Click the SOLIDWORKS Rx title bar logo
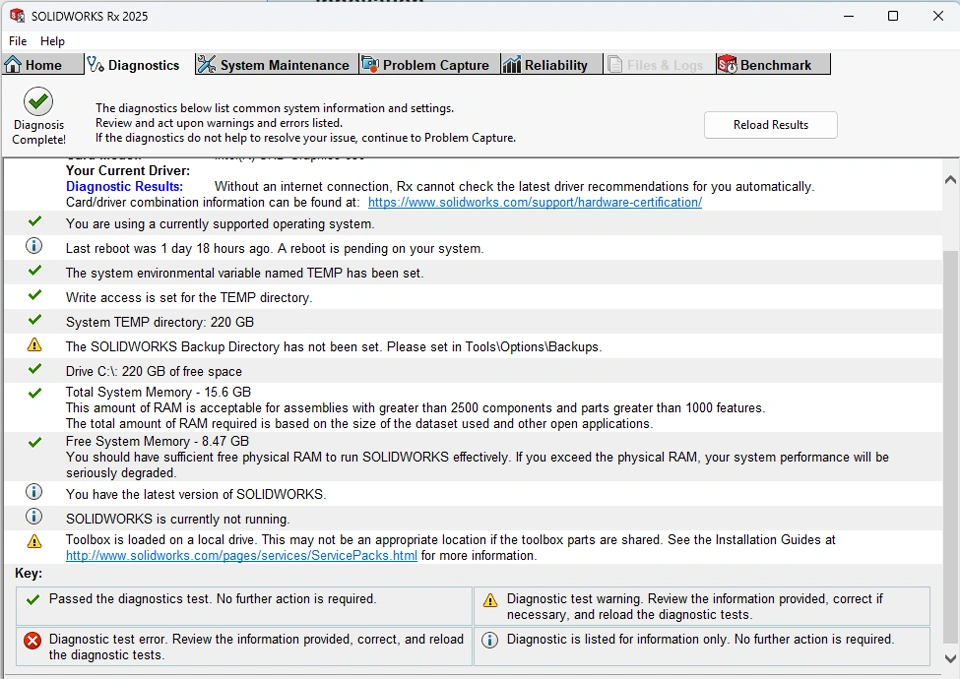The height and width of the screenshot is (679, 960). (17, 16)
